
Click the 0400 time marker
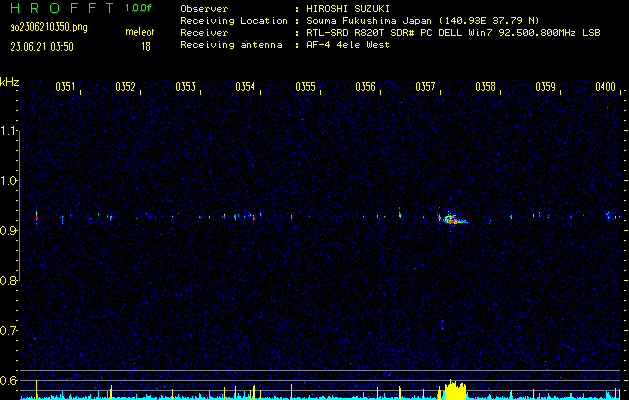point(606,87)
